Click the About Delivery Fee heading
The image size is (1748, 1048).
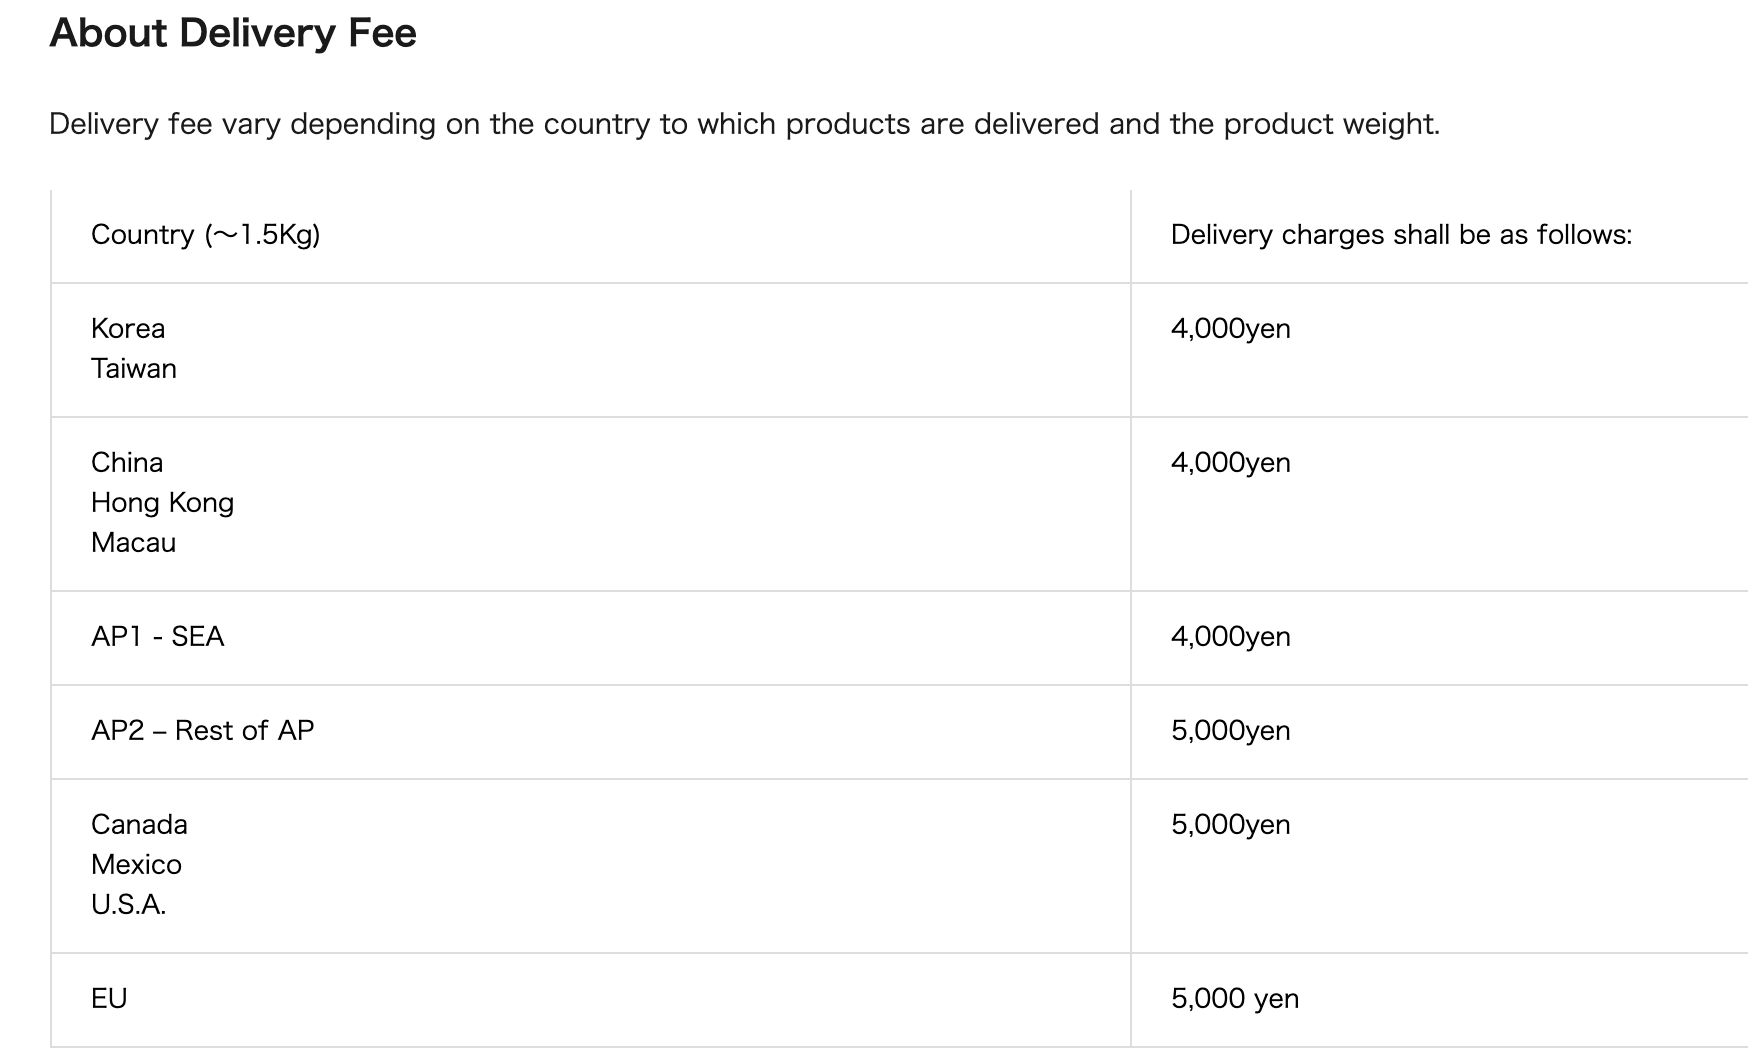pos(233,33)
